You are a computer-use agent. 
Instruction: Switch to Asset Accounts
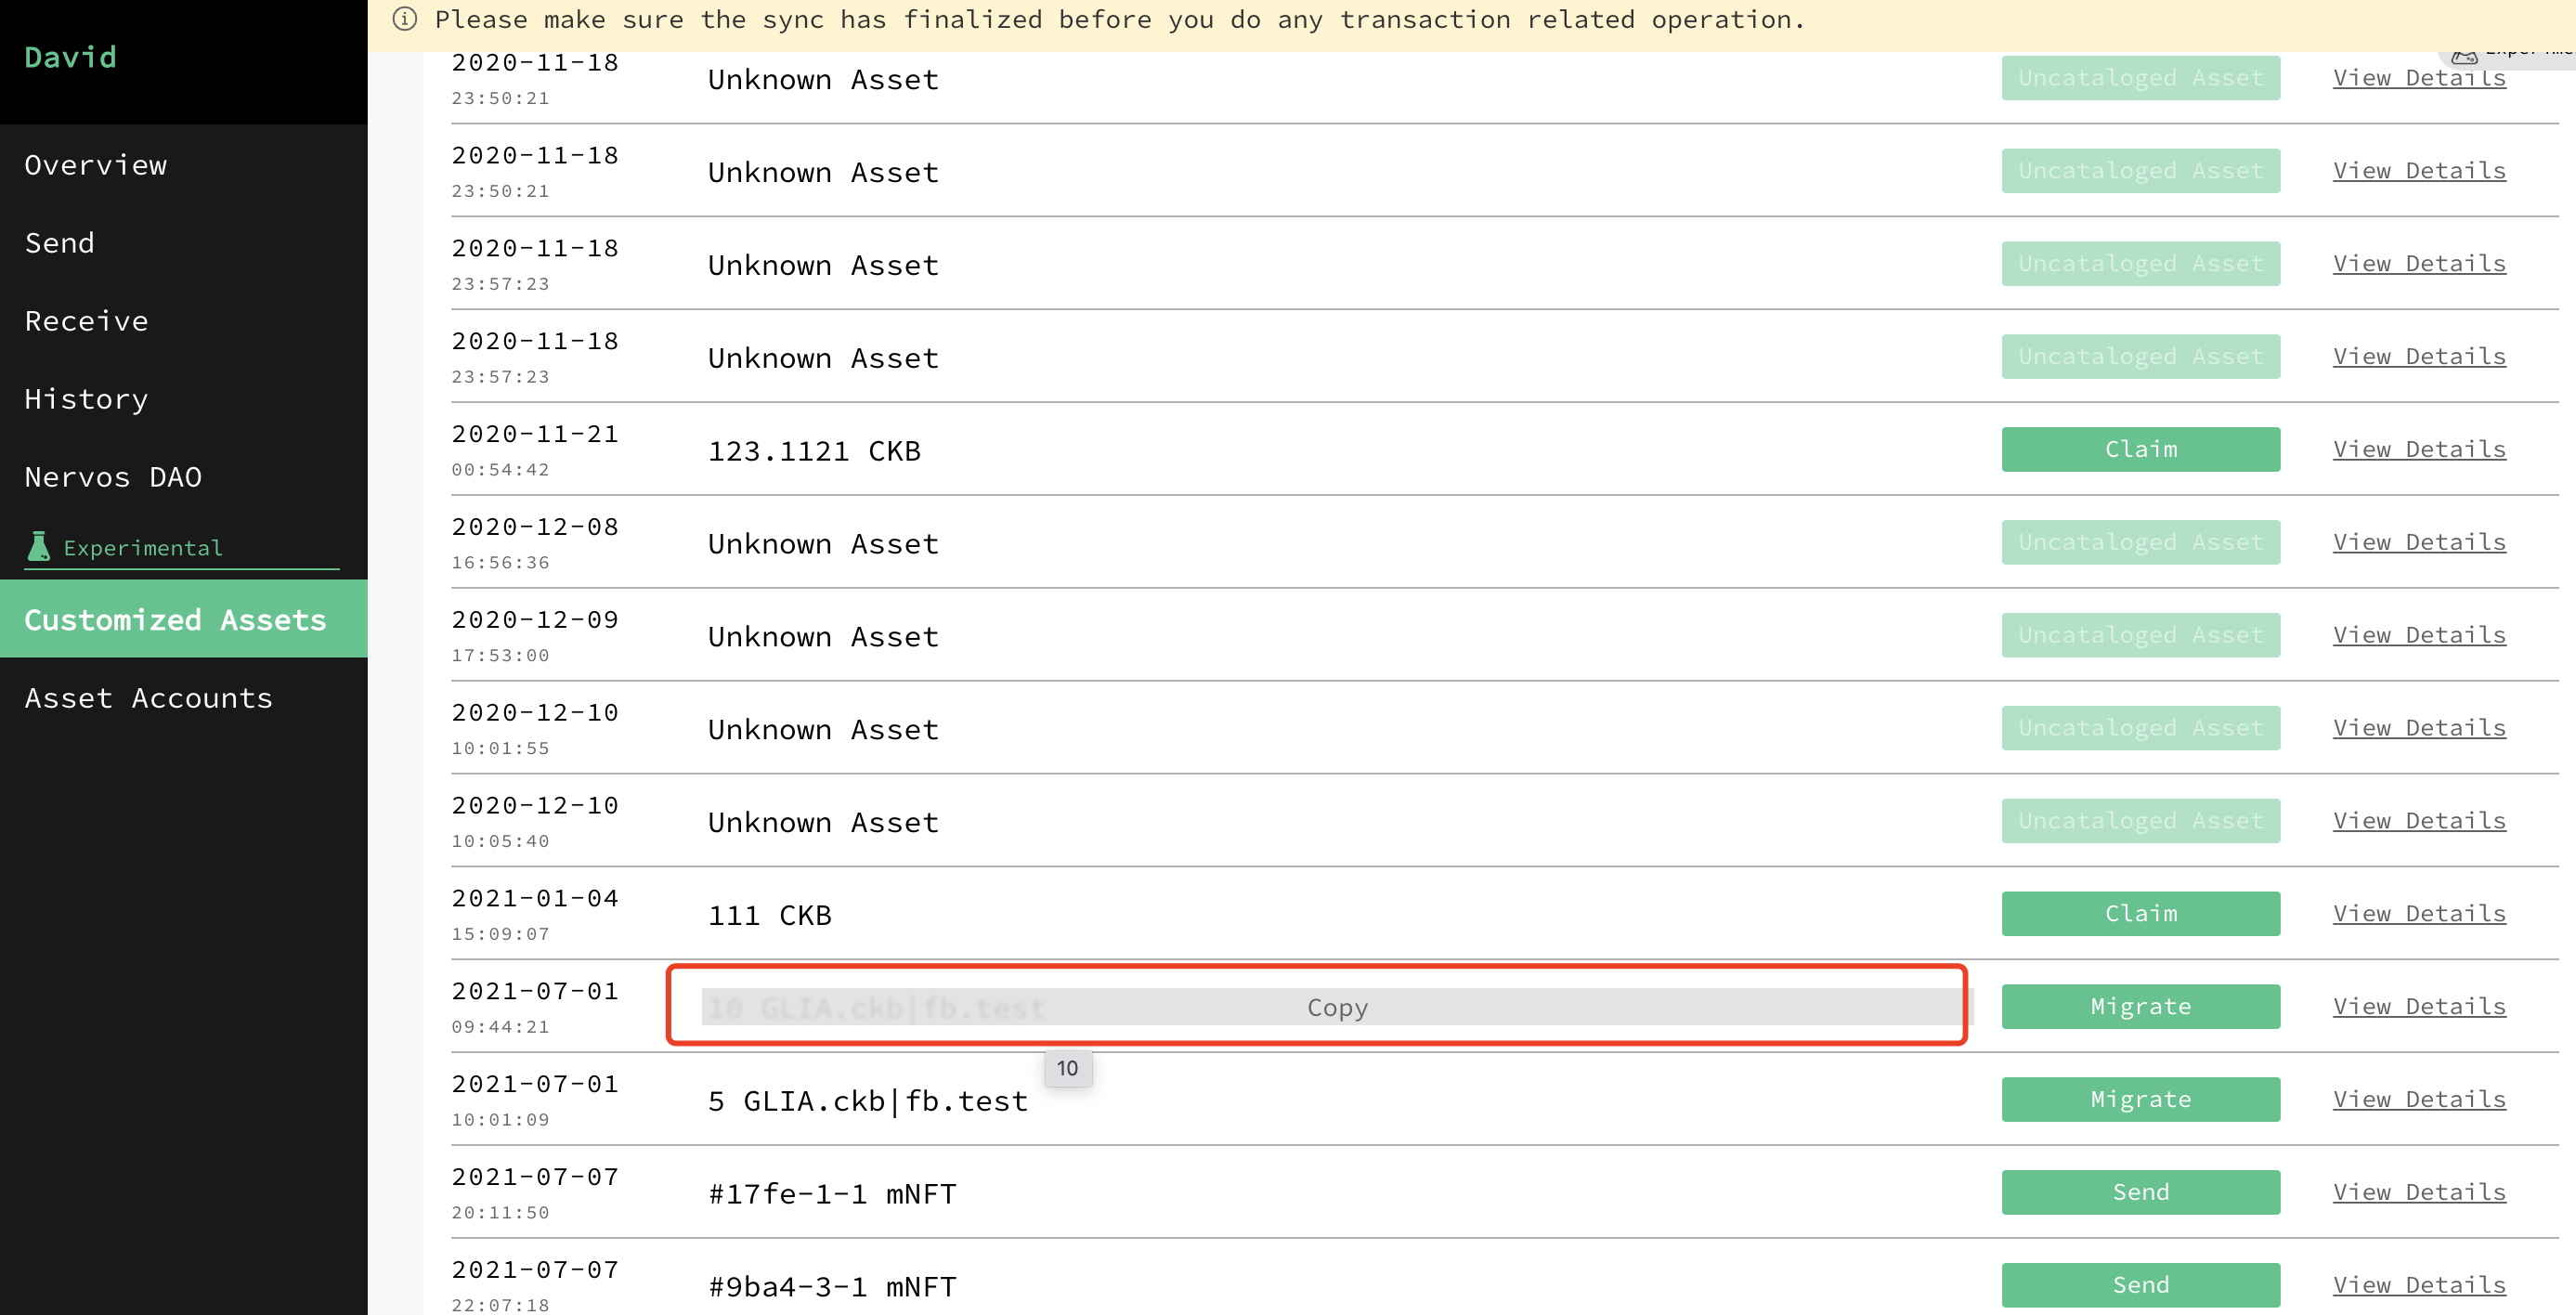click(x=149, y=697)
